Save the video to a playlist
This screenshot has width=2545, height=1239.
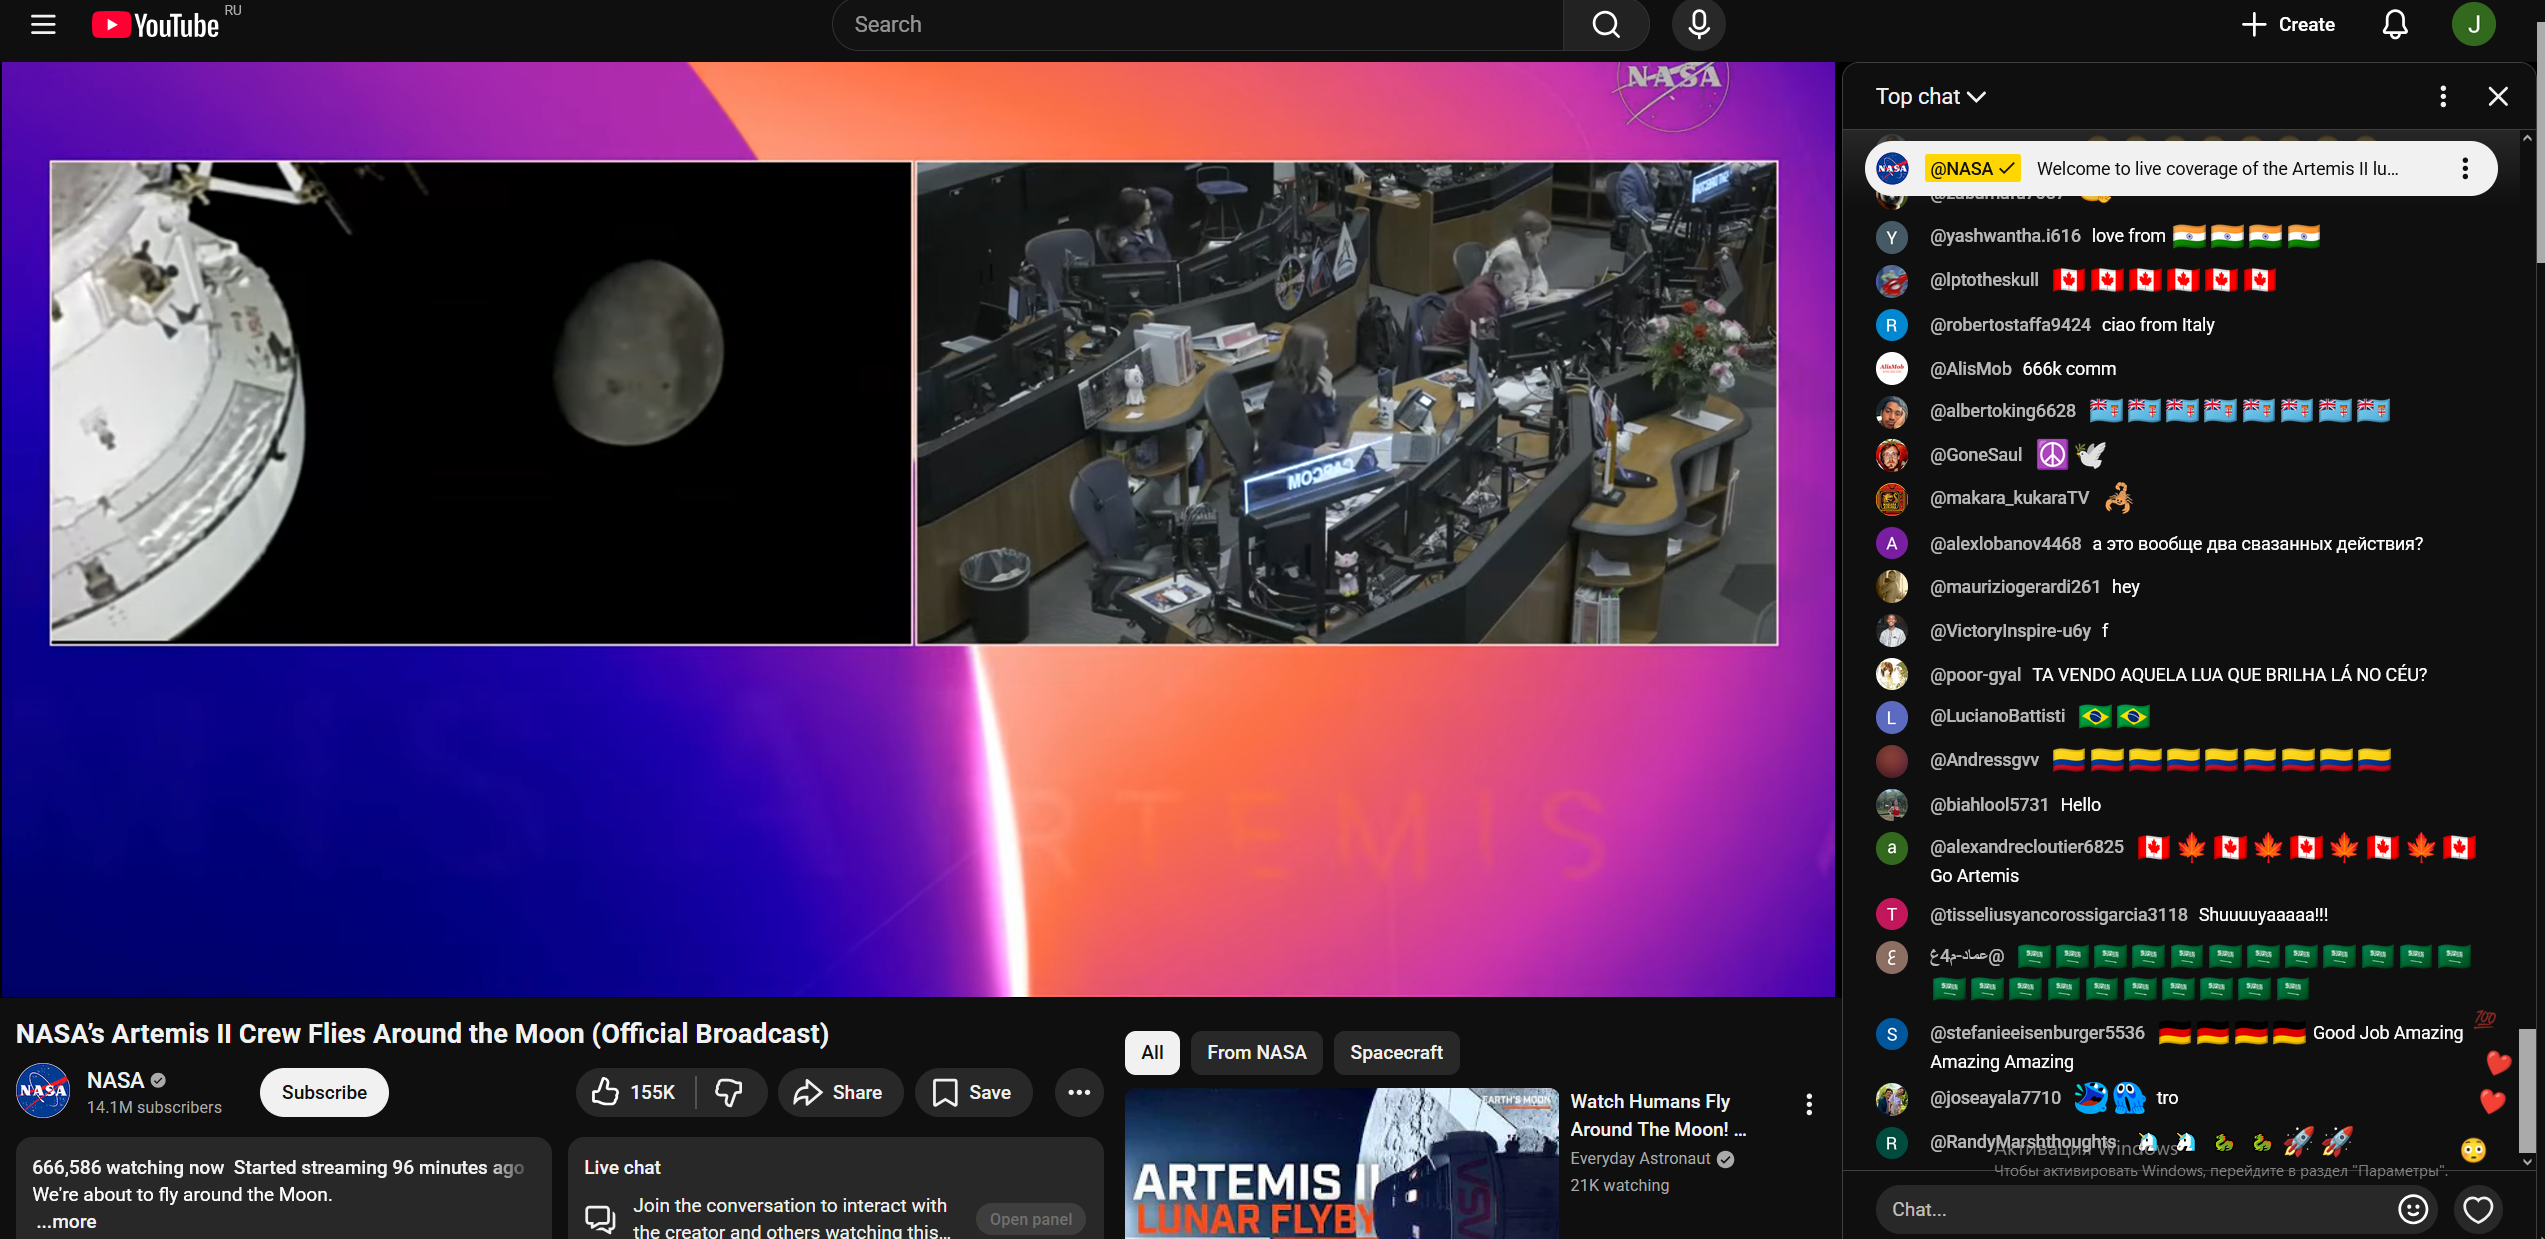(973, 1092)
